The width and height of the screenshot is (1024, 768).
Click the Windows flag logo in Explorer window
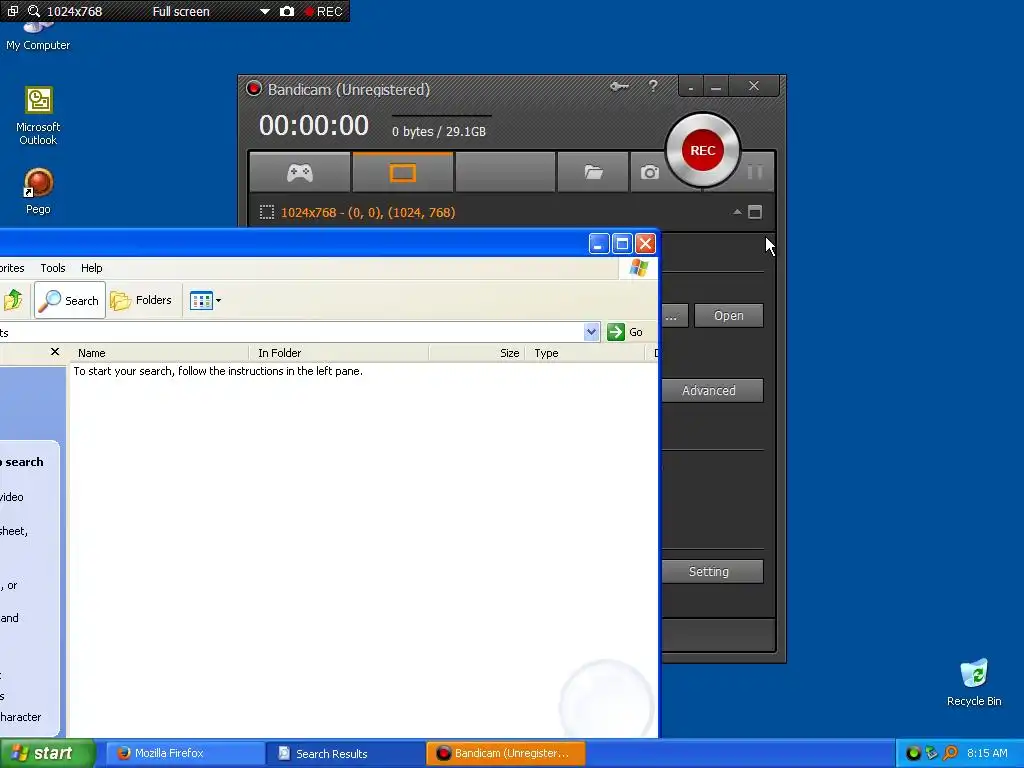639,268
